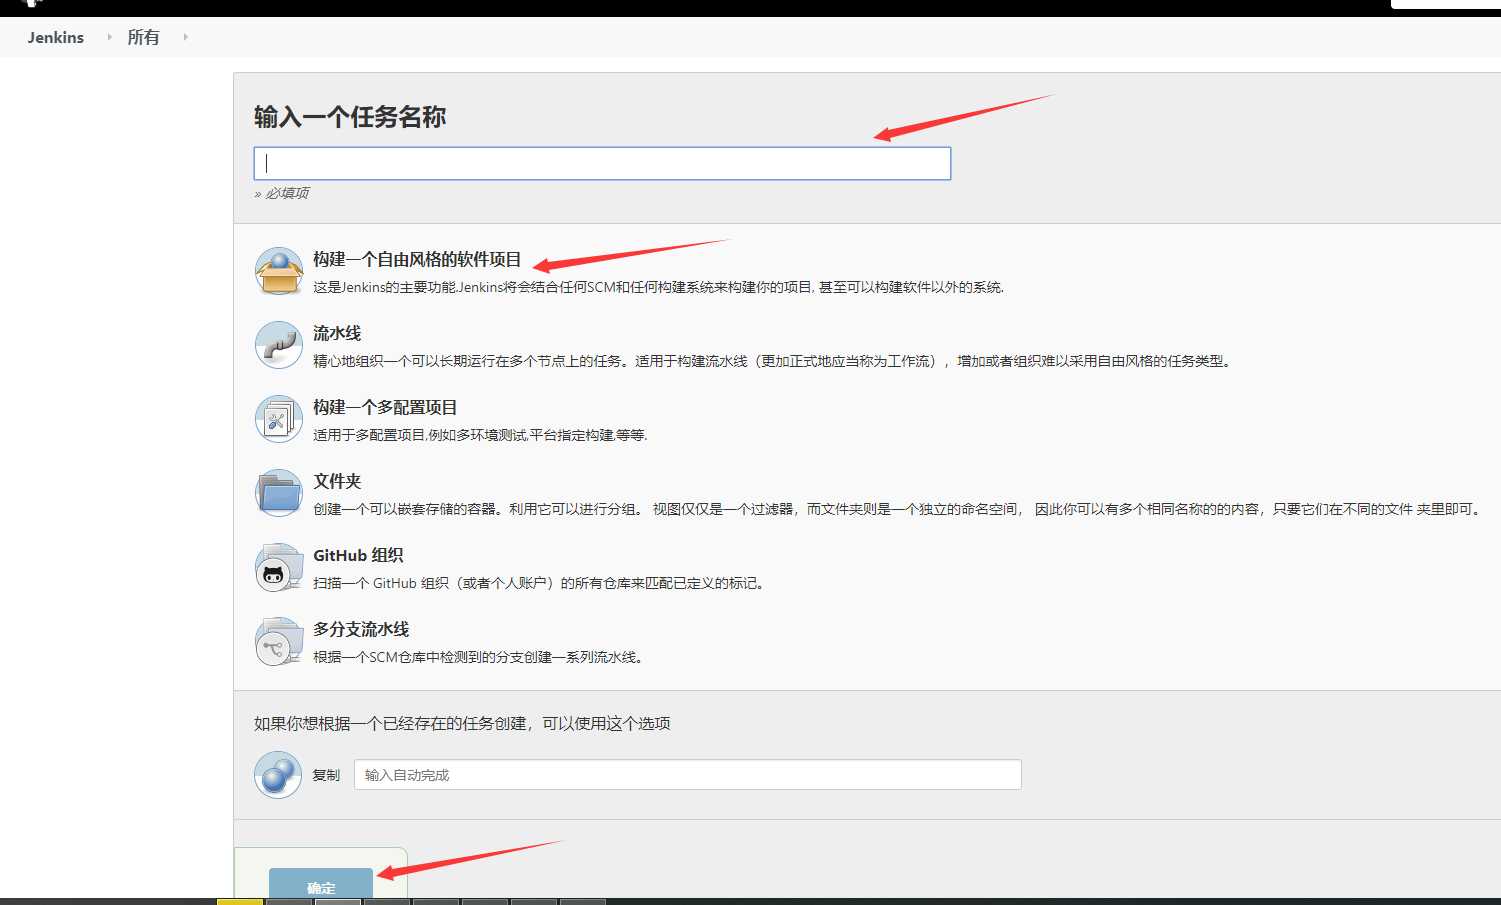This screenshot has height=905, width=1501.
Task: Select the freestyle project box icon
Action: [279, 271]
